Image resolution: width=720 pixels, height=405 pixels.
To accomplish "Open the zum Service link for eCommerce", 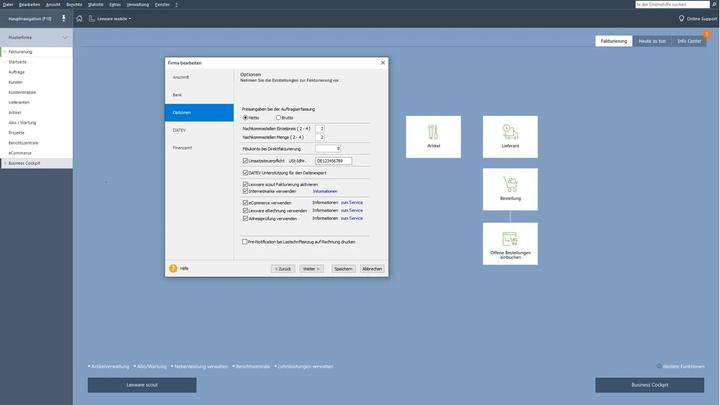I will tap(352, 202).
